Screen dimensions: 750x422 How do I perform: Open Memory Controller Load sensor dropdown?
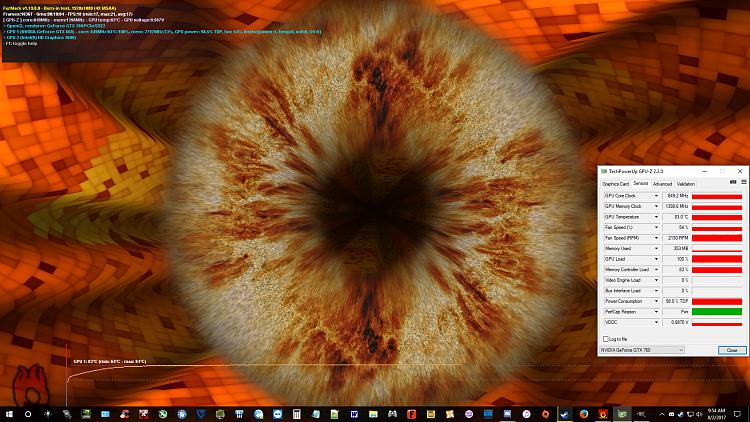656,269
